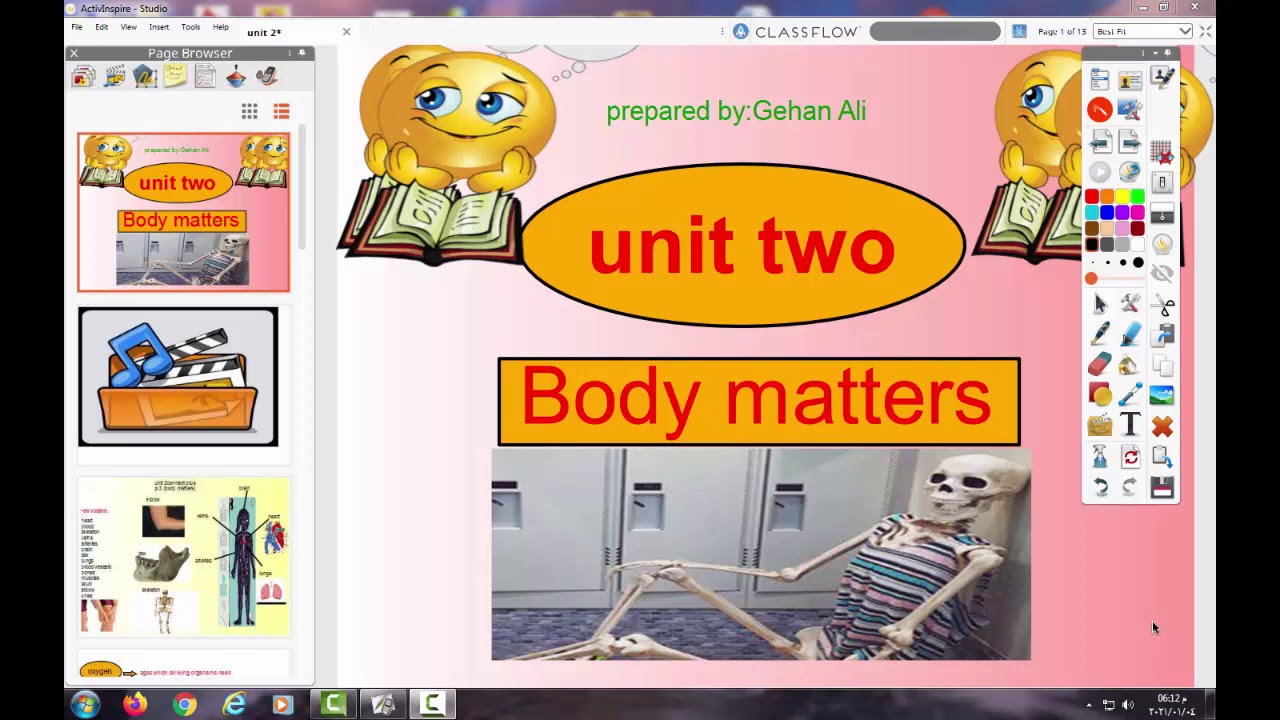Screen dimensions: 1280x720
Task: Open the Main Menu icon in the toolbox
Action: point(1099,79)
